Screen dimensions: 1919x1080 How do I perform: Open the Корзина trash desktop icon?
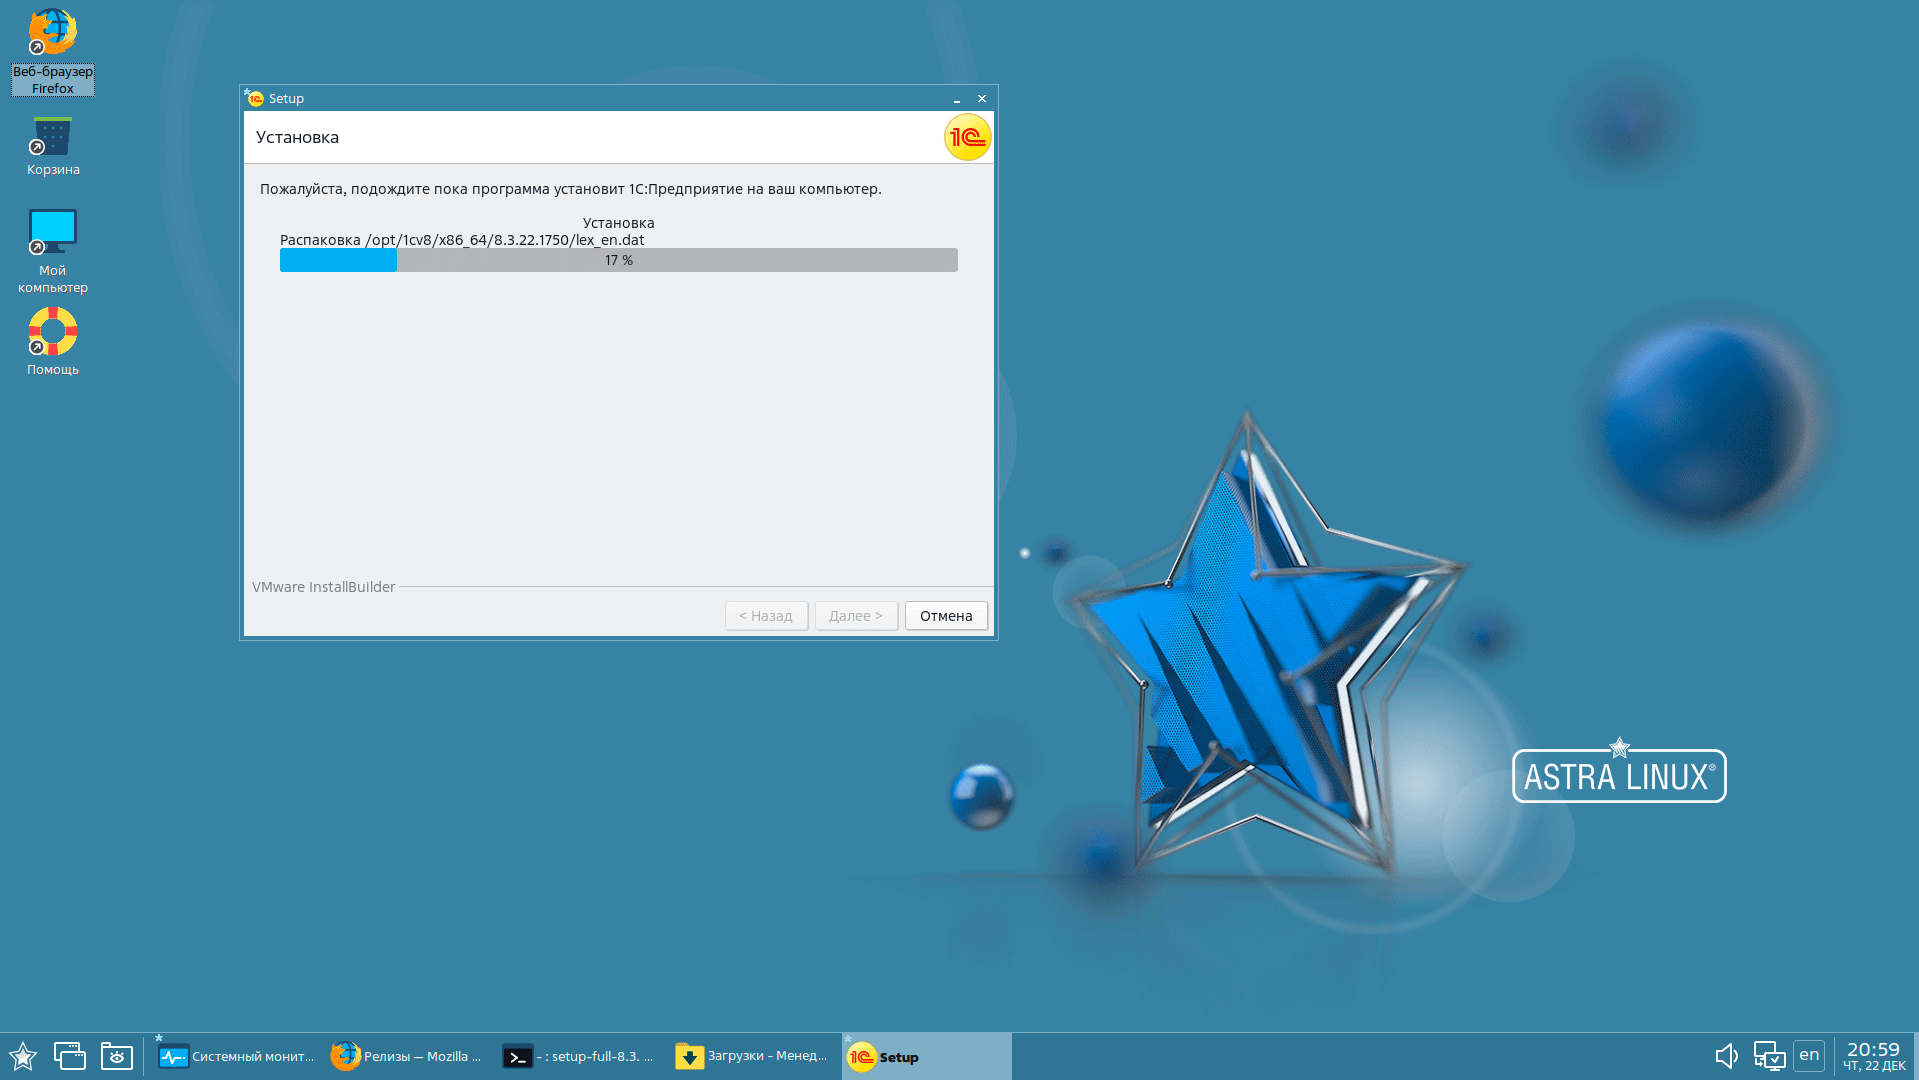pos(52,147)
